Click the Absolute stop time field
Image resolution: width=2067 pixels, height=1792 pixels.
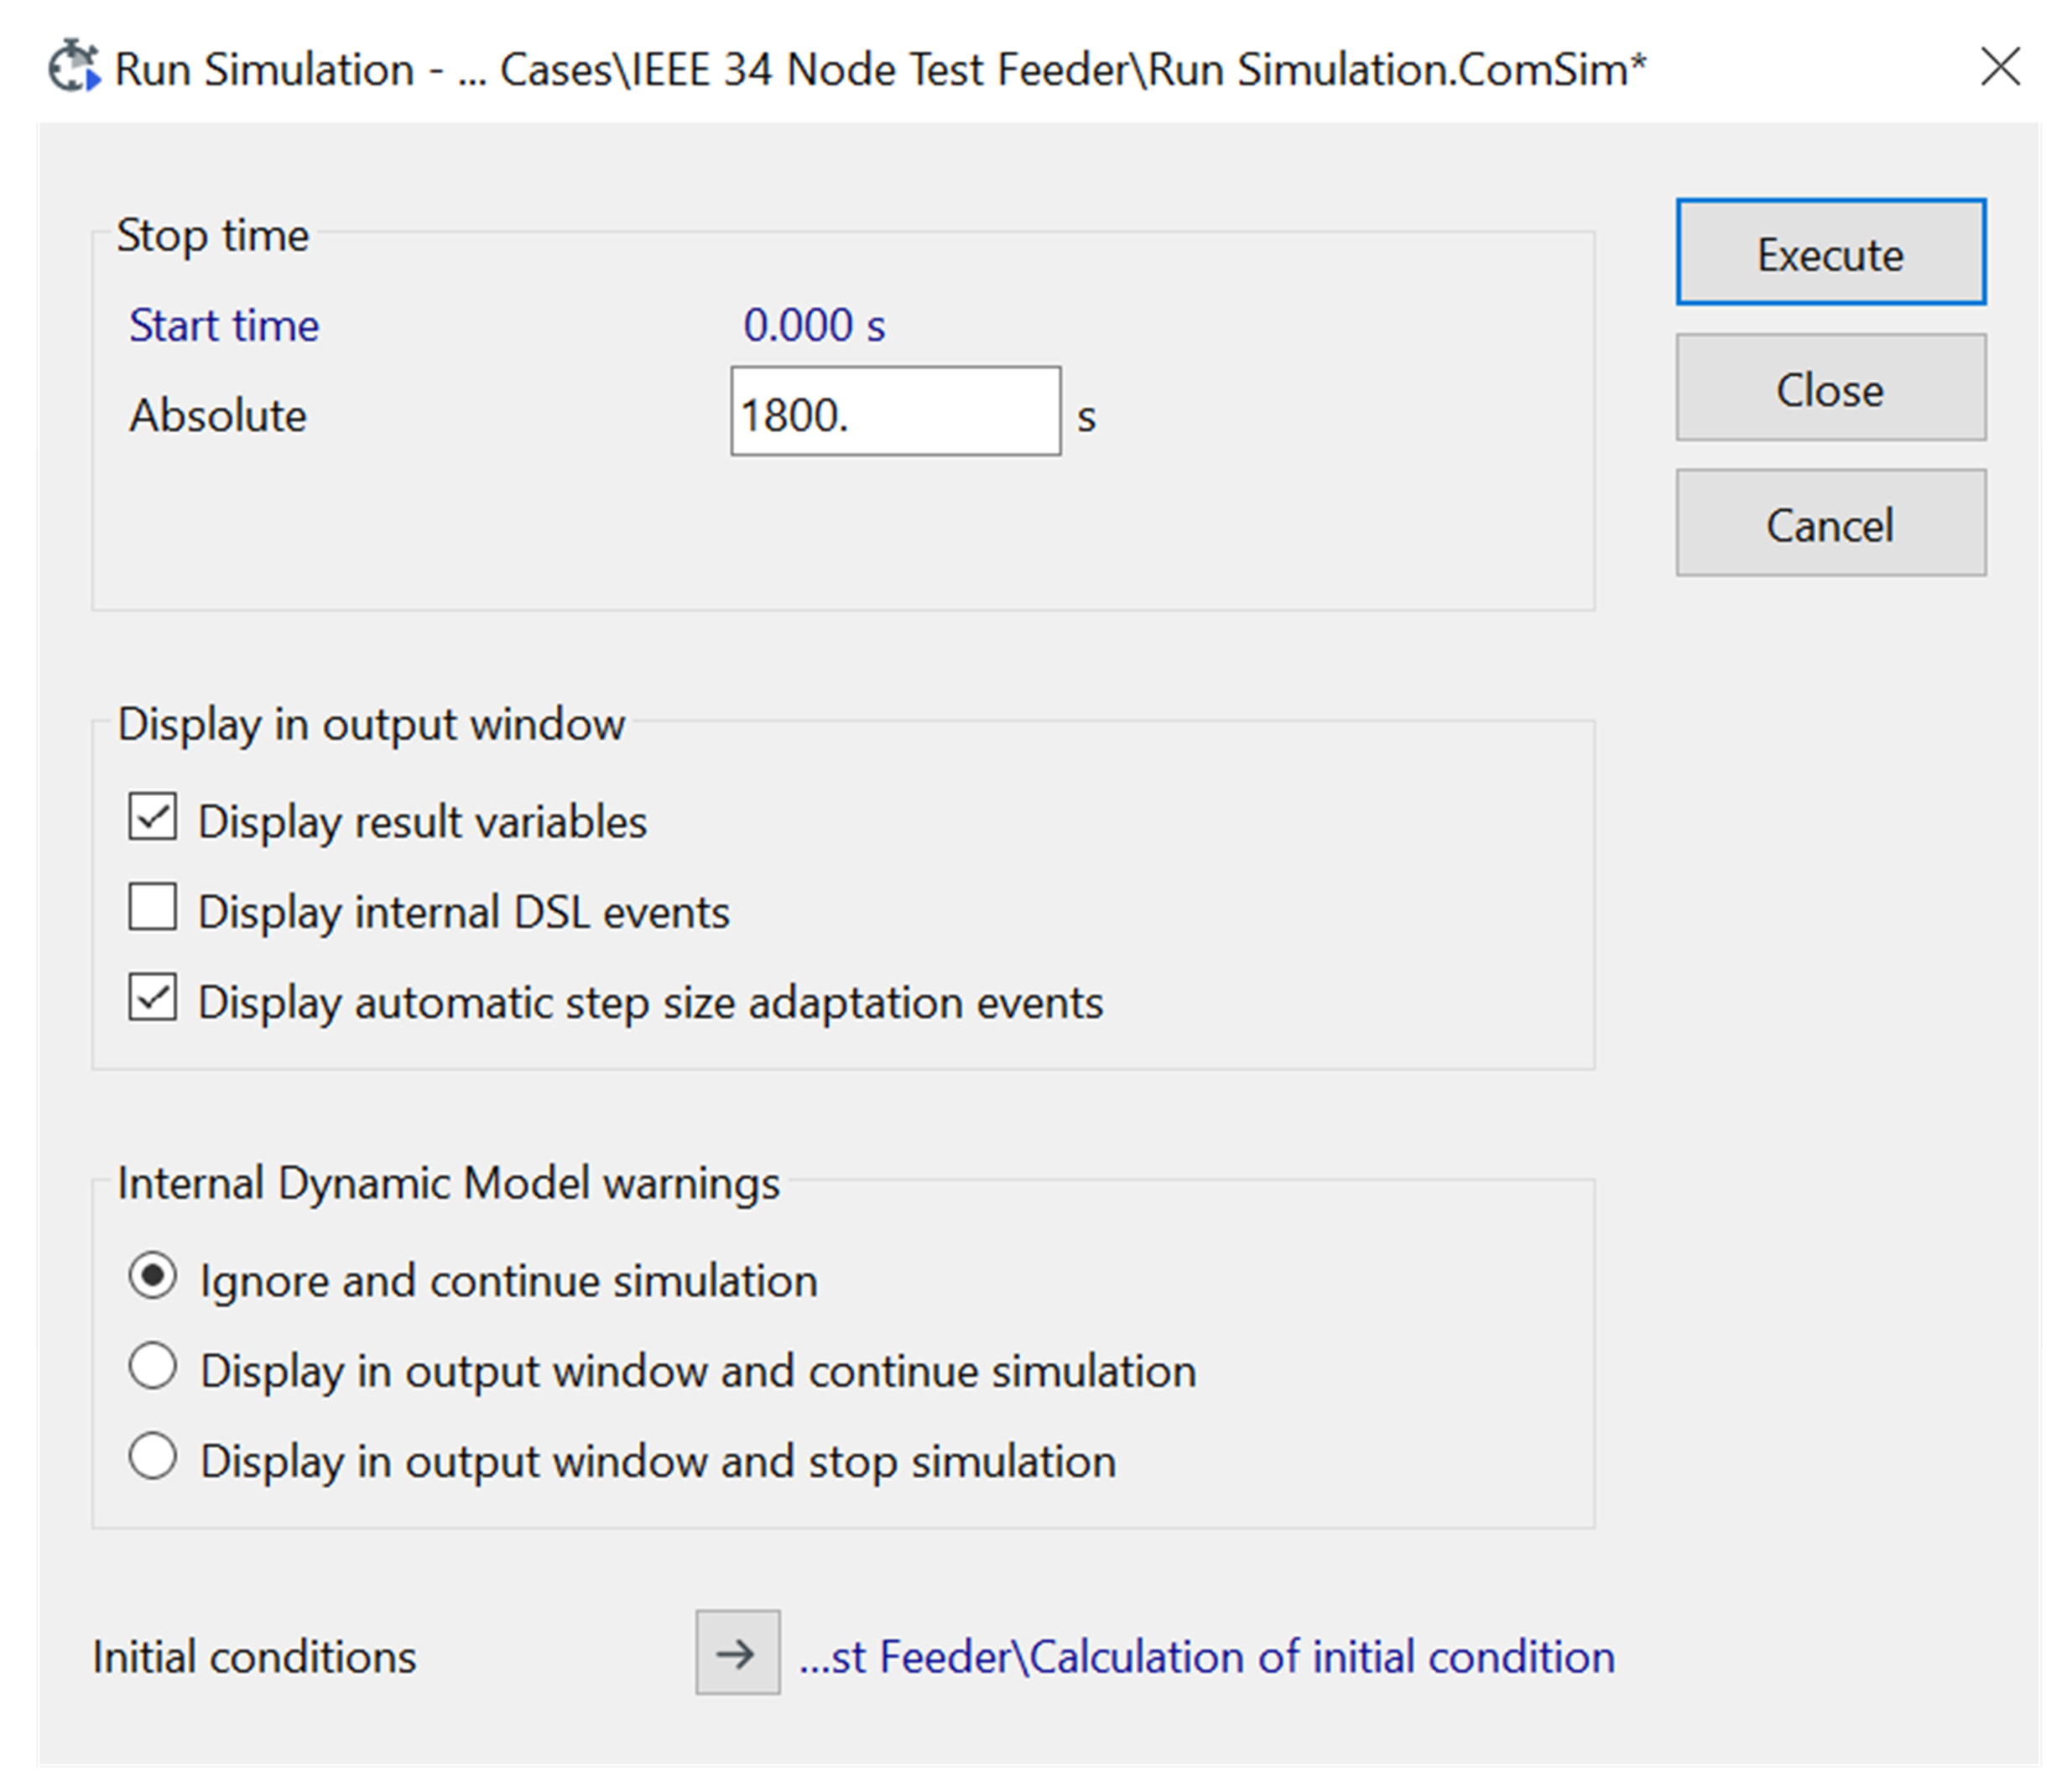(x=894, y=412)
